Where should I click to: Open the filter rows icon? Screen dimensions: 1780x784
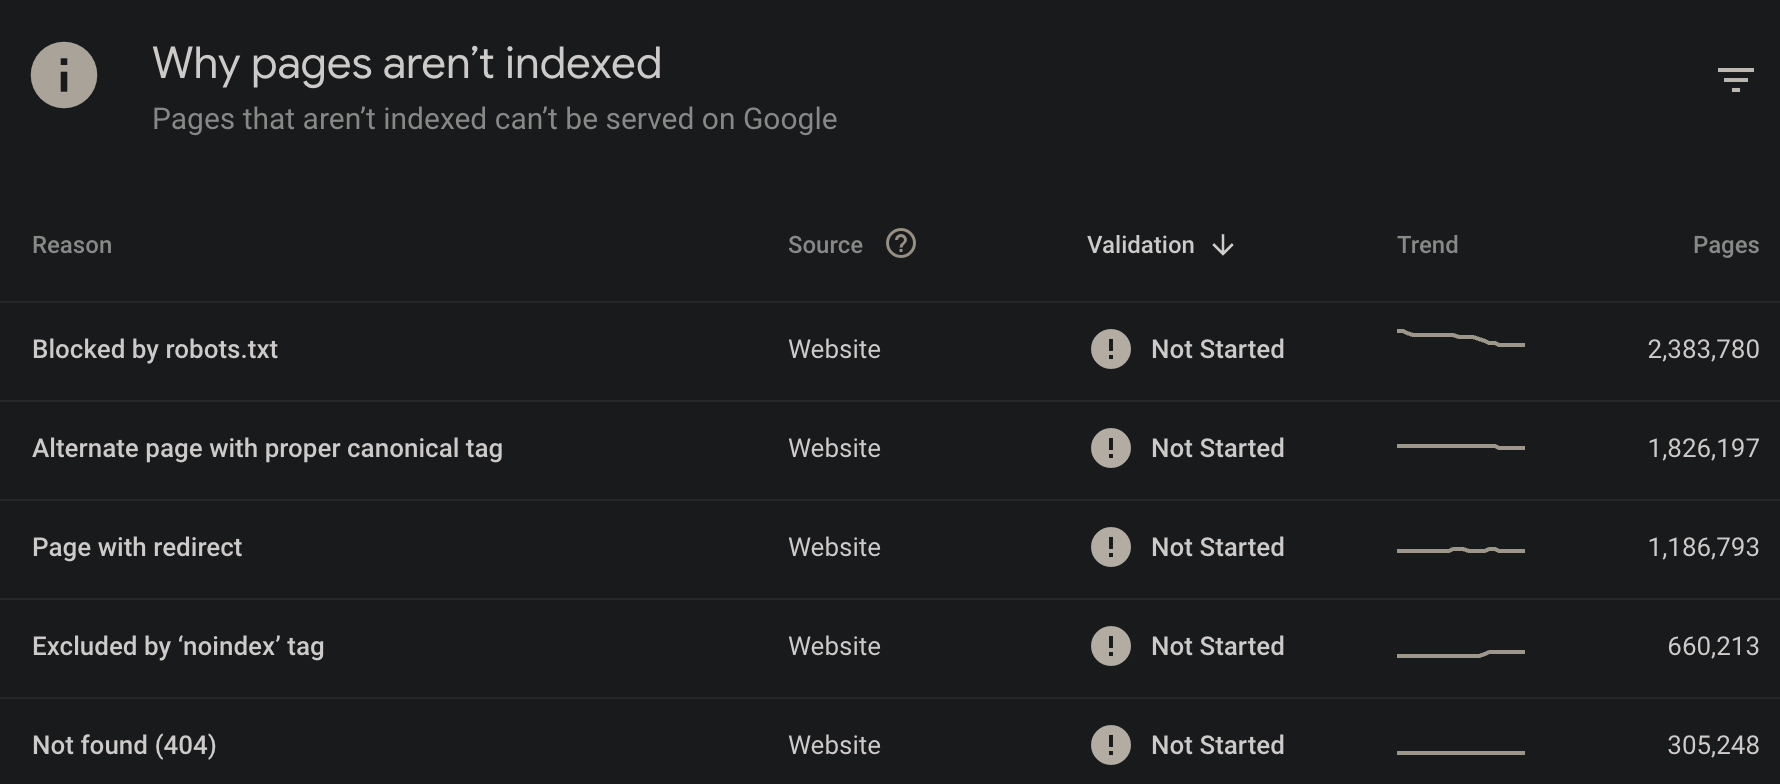(1735, 79)
